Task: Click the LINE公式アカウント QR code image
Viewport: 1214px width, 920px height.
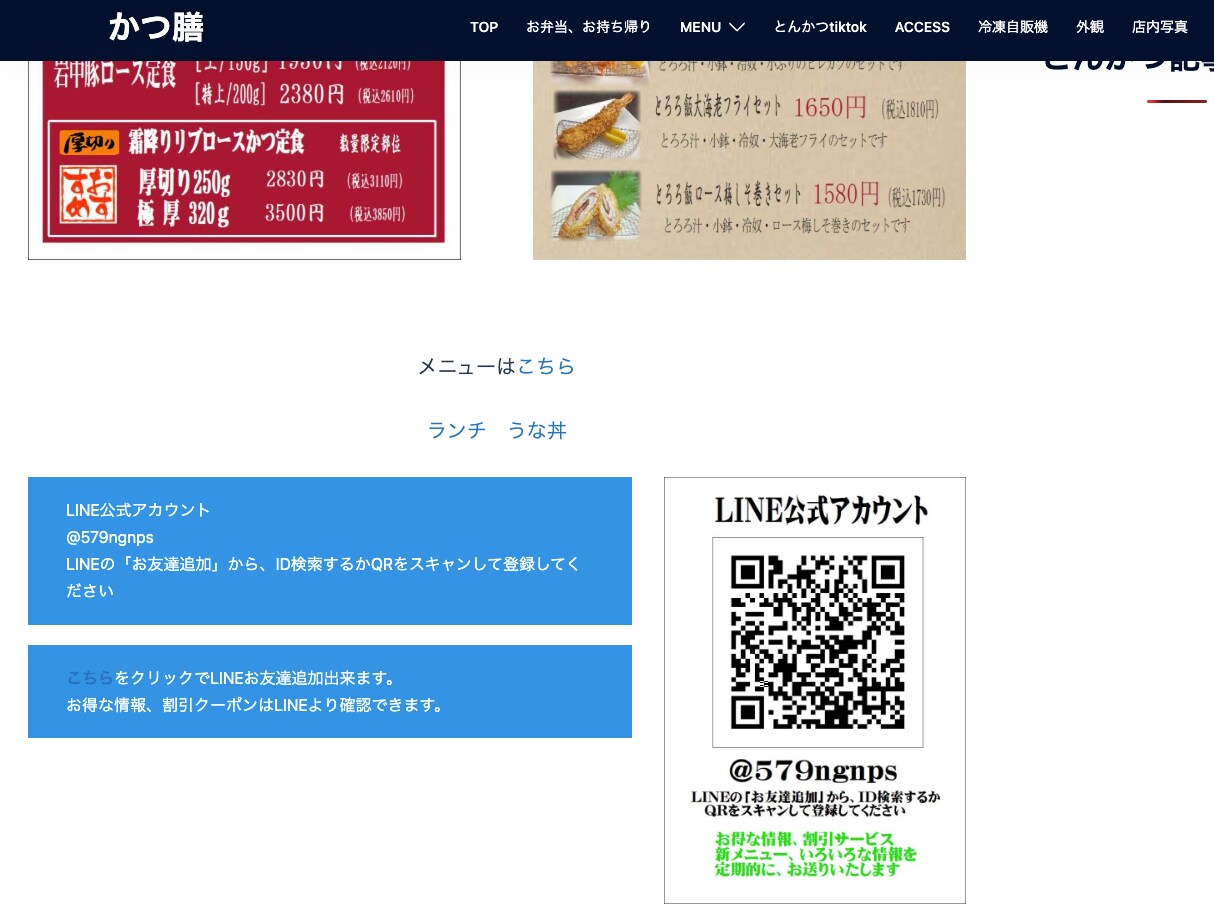Action: pos(815,690)
